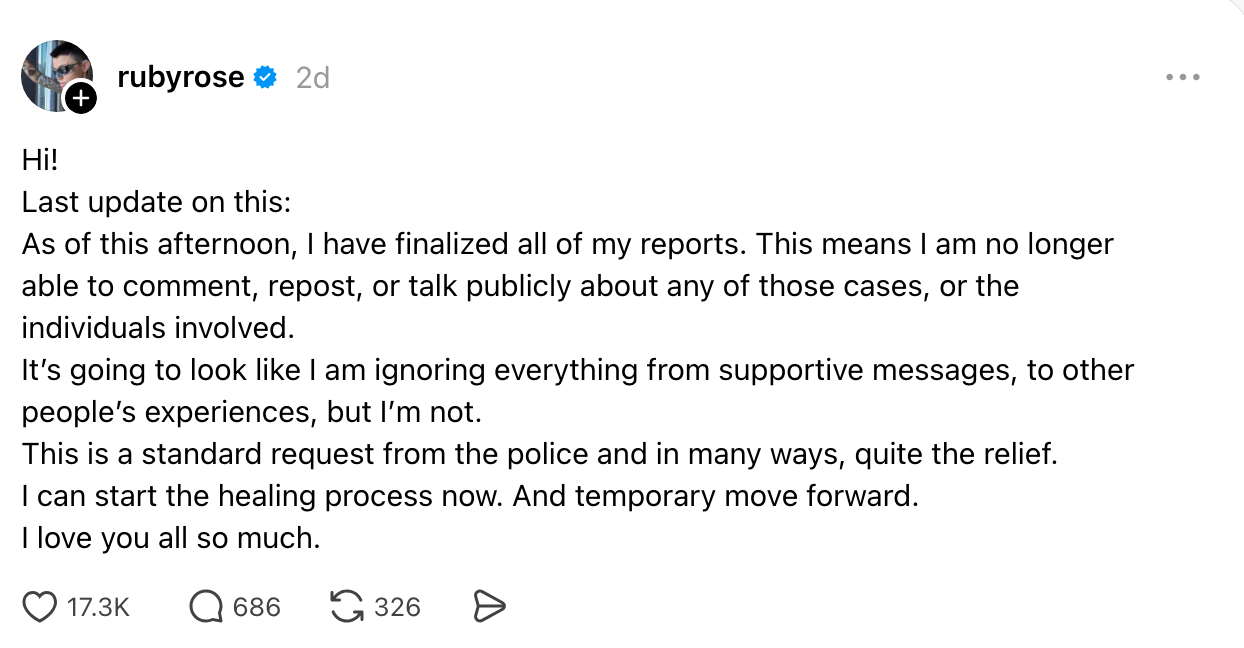Open the post permalink via 2d timestamp
The image size is (1244, 648).
tap(312, 77)
